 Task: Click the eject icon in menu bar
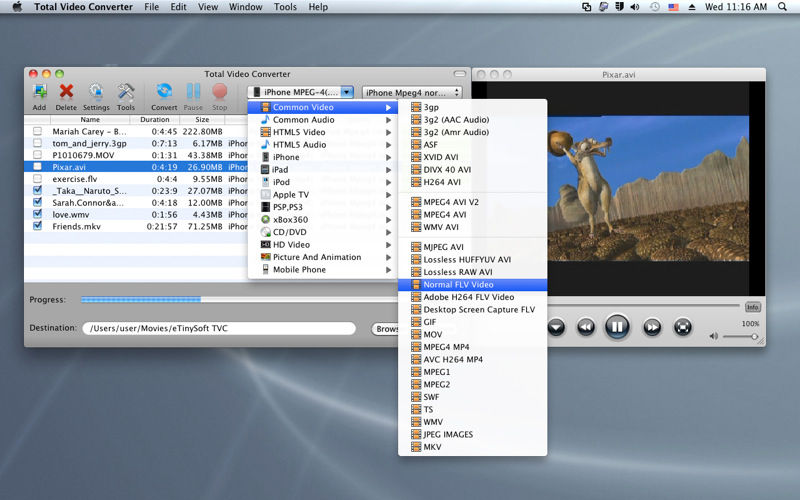tap(692, 7)
